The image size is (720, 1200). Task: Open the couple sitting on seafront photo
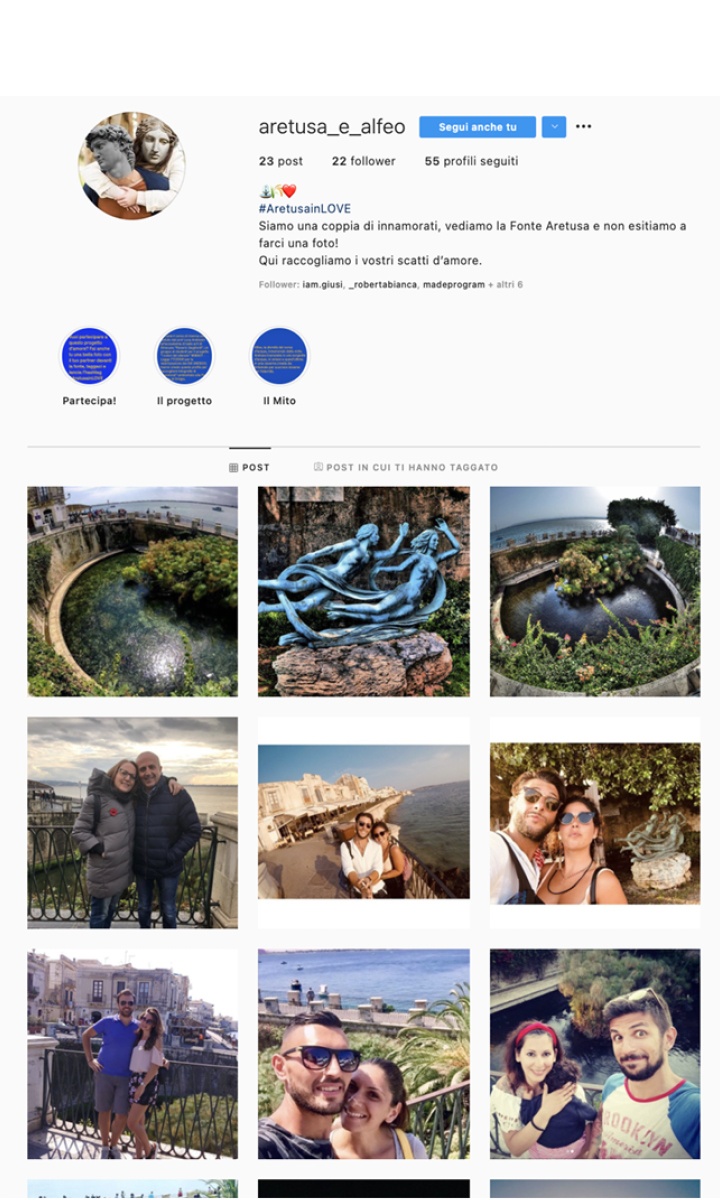point(364,822)
